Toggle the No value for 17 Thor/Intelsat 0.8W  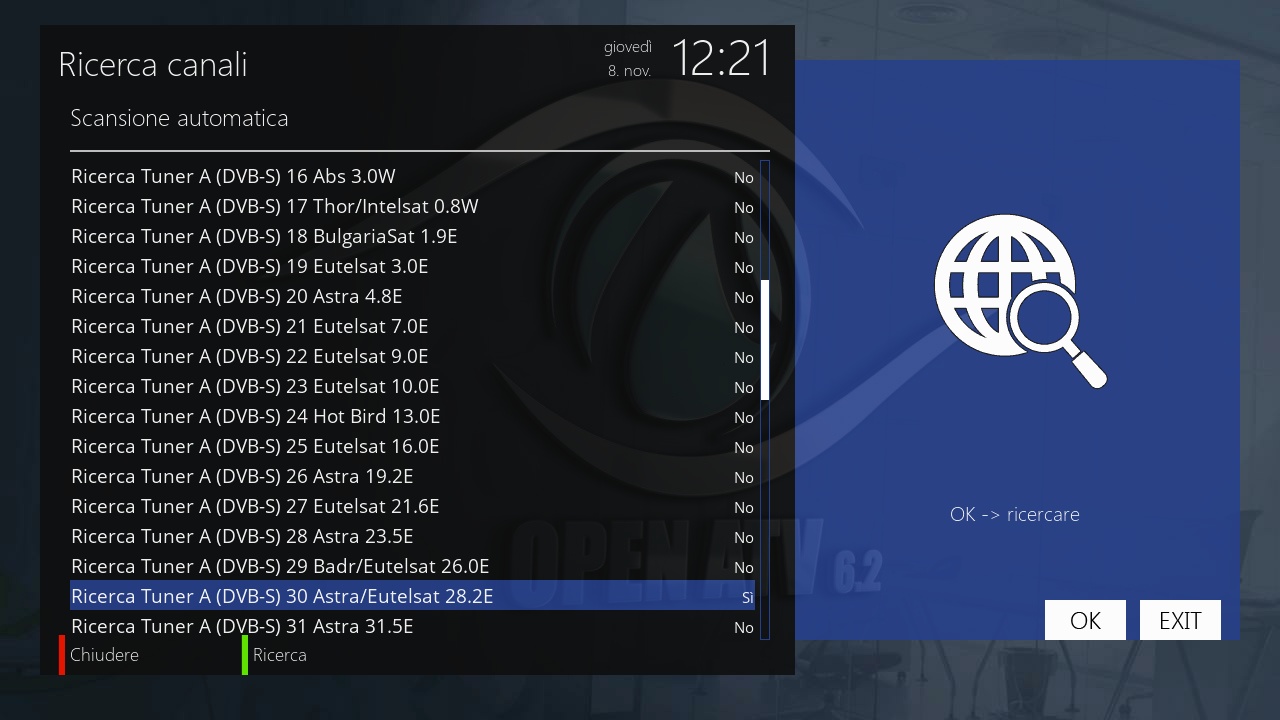[743, 207]
